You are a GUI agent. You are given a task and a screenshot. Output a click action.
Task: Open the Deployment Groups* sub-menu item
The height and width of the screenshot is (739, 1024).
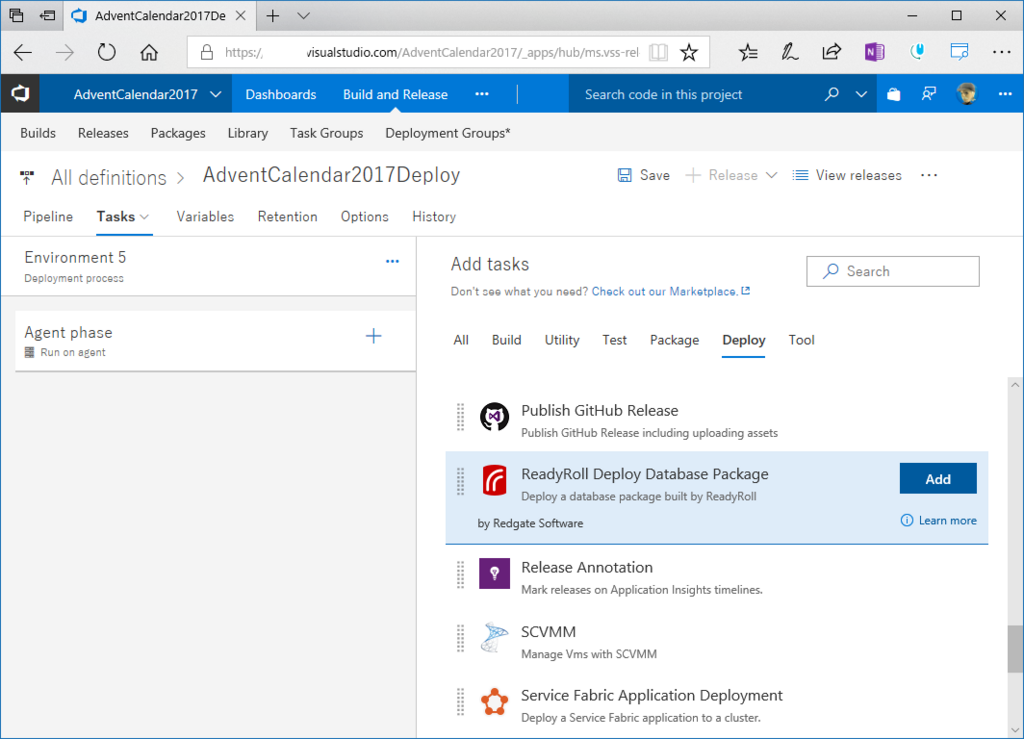[x=448, y=133]
